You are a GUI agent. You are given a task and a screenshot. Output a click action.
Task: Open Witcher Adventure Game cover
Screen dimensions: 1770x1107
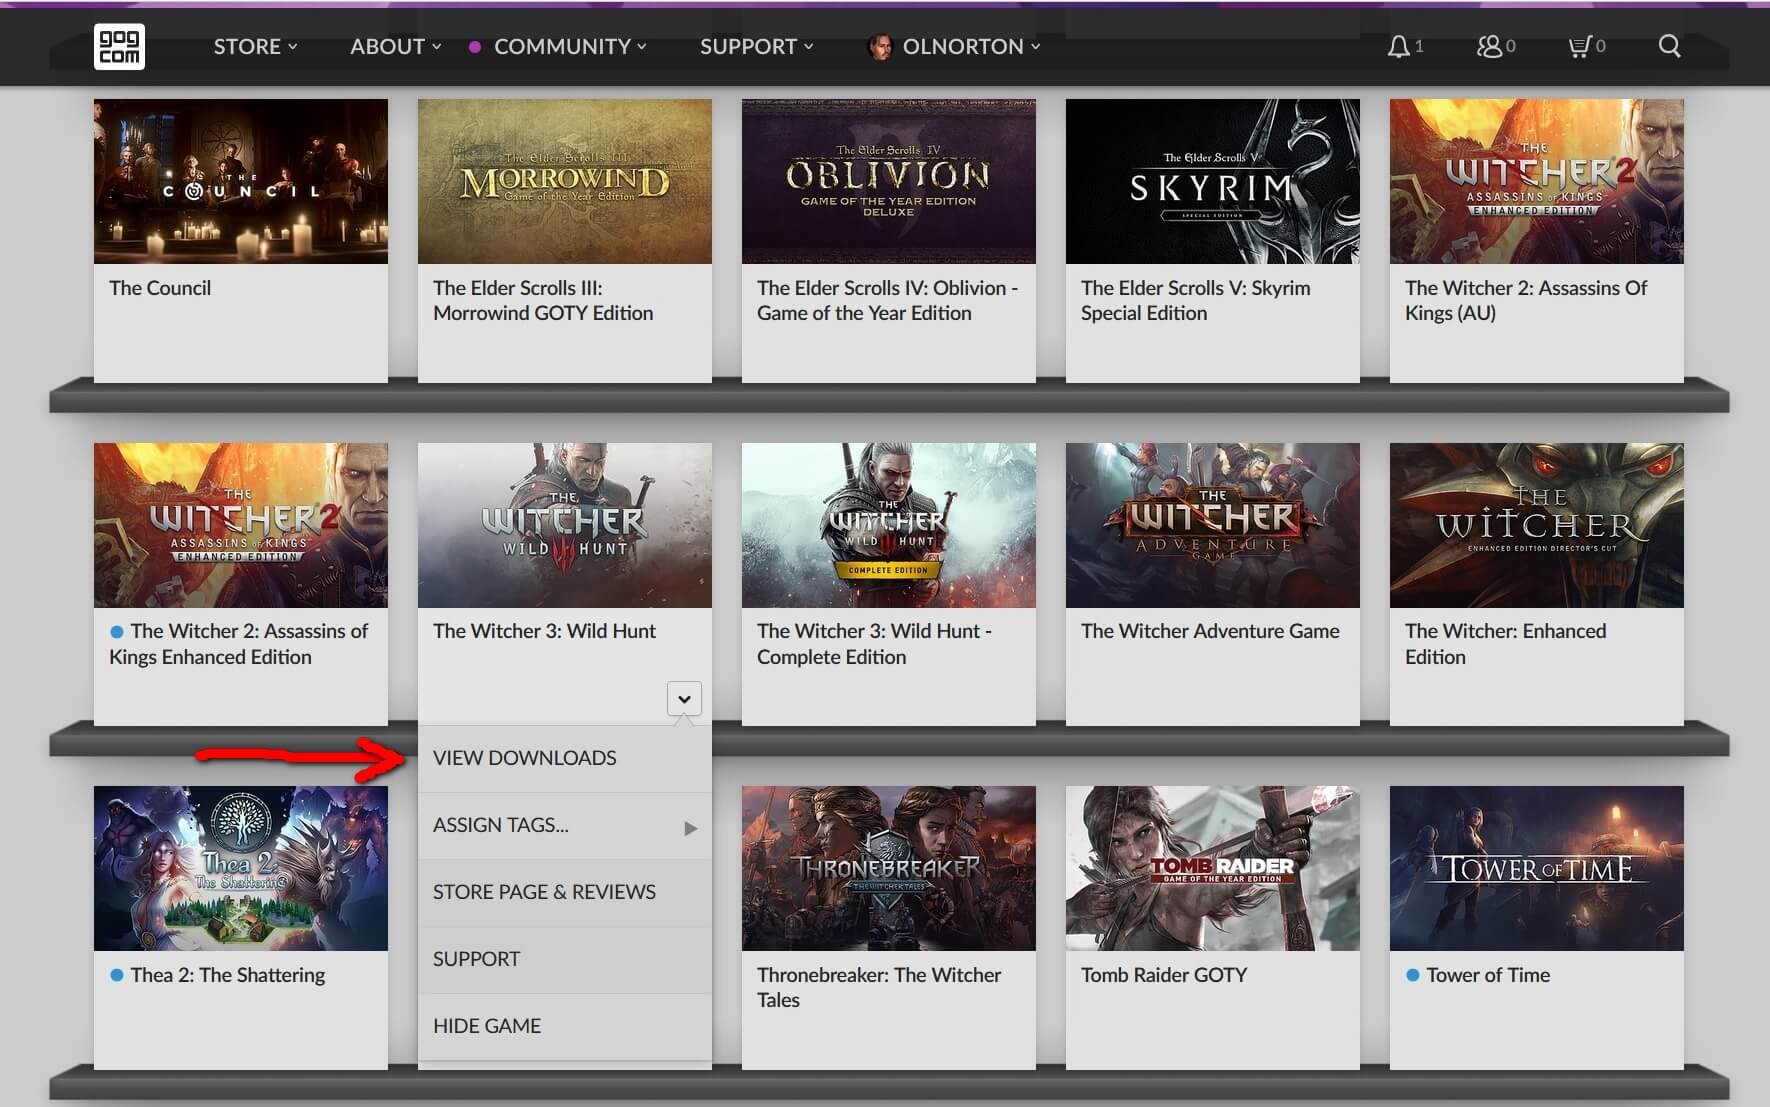1213,525
